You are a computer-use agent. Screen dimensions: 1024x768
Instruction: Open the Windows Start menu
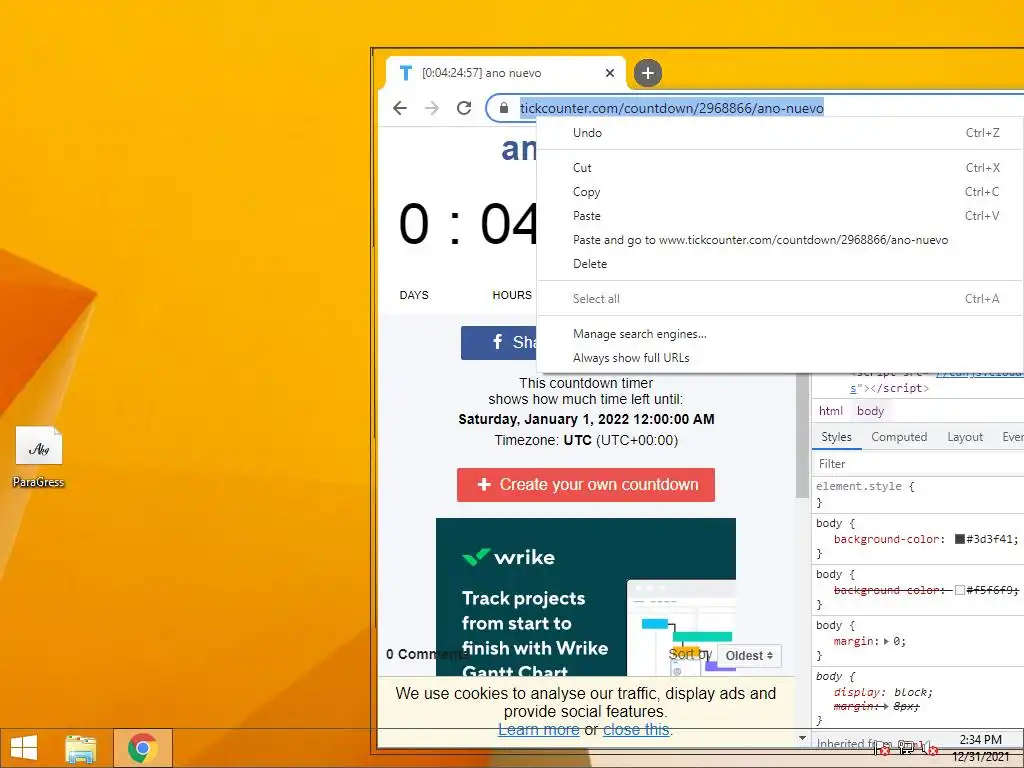pos(24,748)
